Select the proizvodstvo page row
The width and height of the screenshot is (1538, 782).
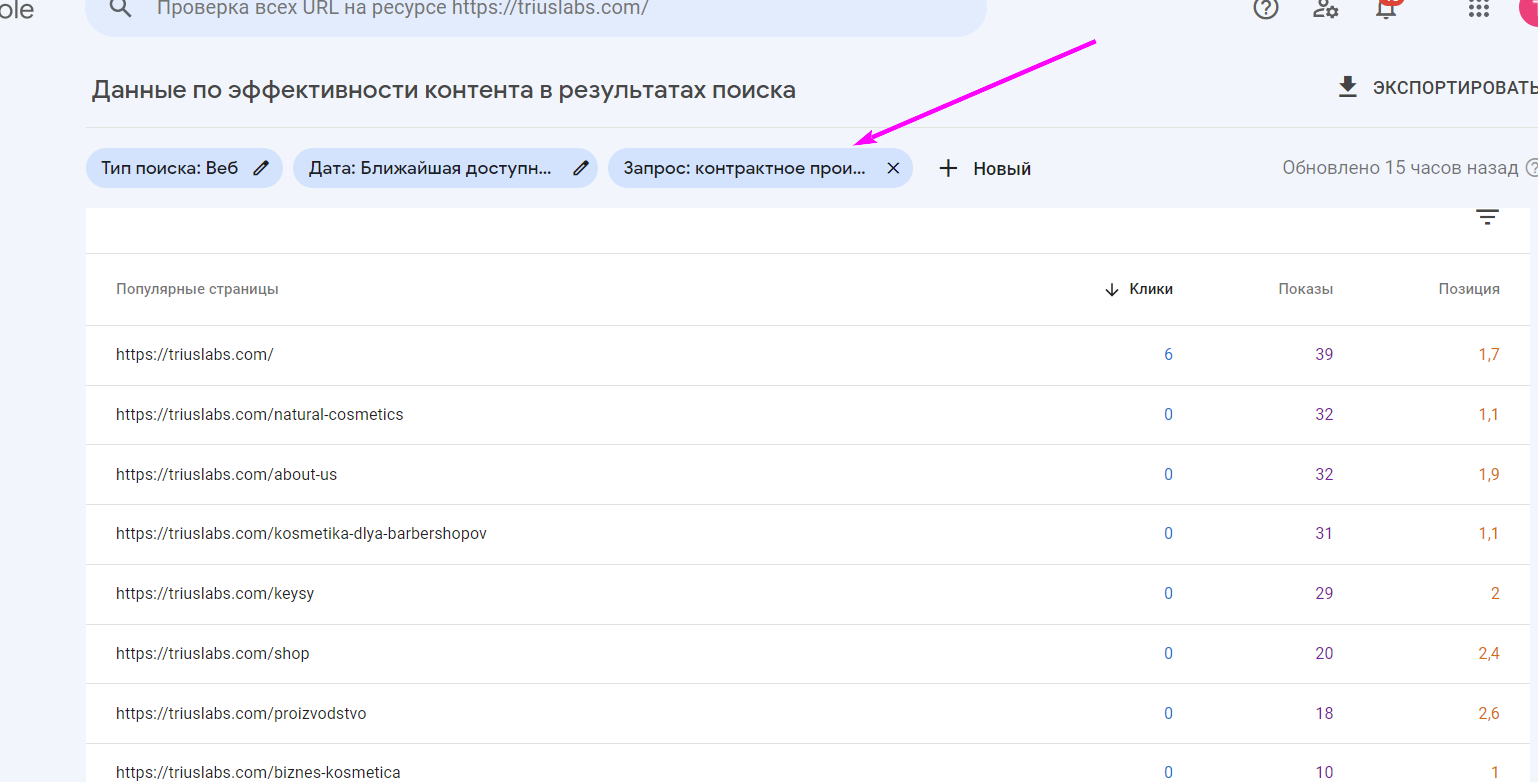click(808, 714)
